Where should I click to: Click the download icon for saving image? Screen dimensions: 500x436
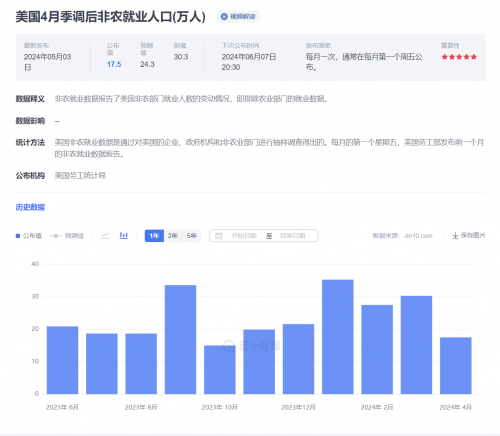pyautogui.click(x=455, y=236)
